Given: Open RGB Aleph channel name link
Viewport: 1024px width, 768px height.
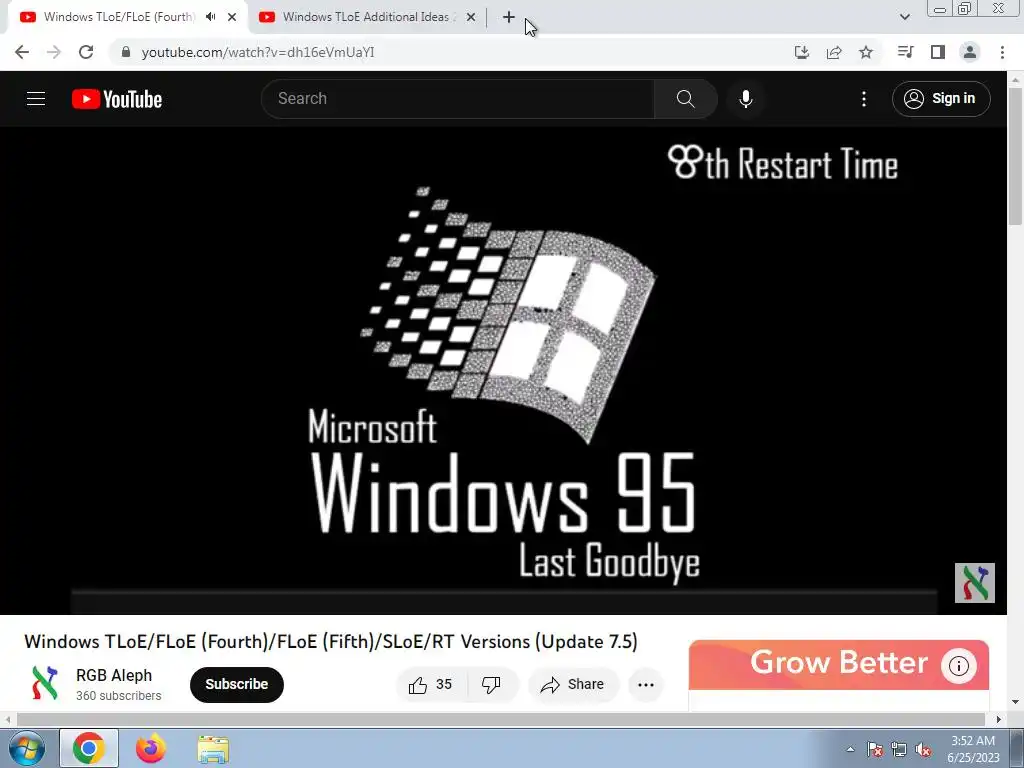Looking at the screenshot, I should pos(114,675).
